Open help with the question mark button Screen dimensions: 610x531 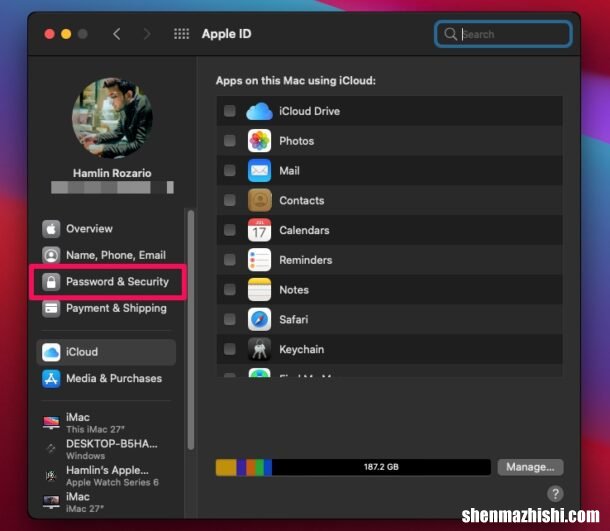pos(555,494)
